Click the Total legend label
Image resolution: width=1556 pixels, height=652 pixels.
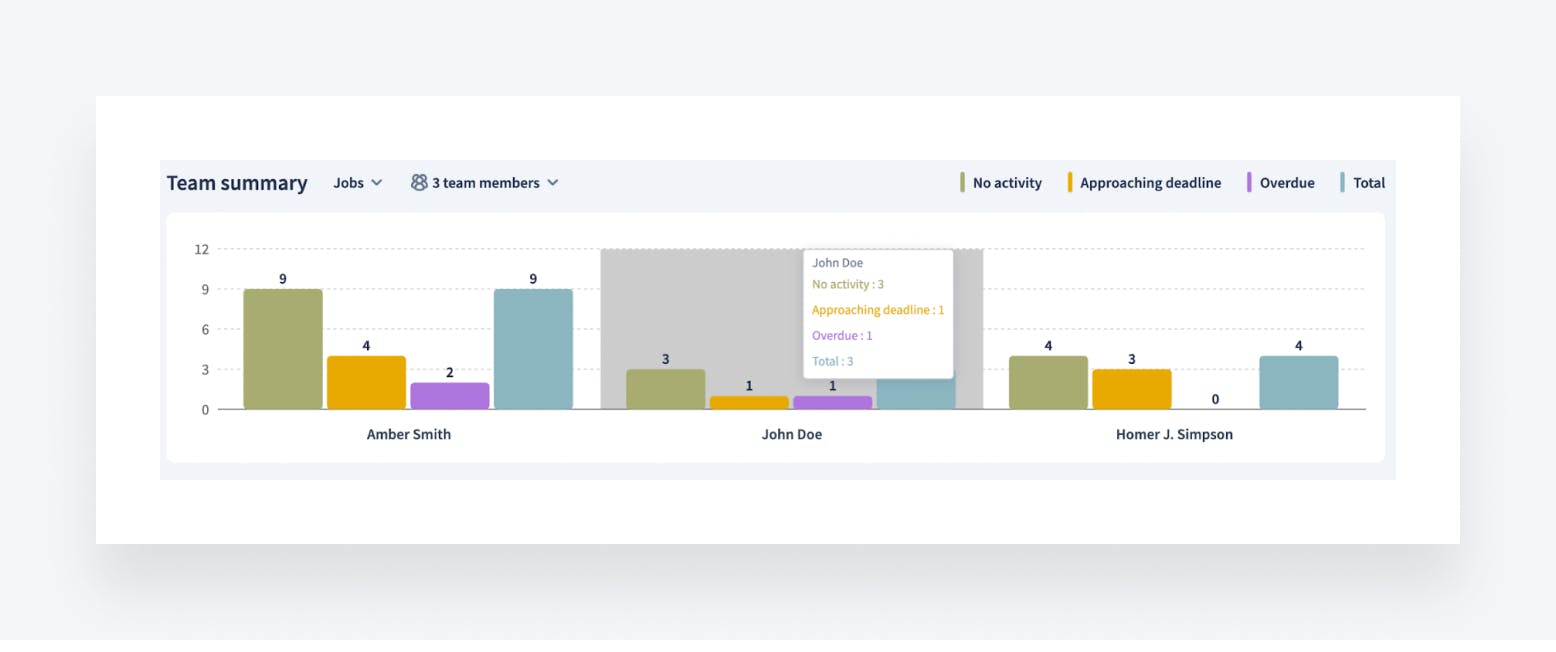1368,183
